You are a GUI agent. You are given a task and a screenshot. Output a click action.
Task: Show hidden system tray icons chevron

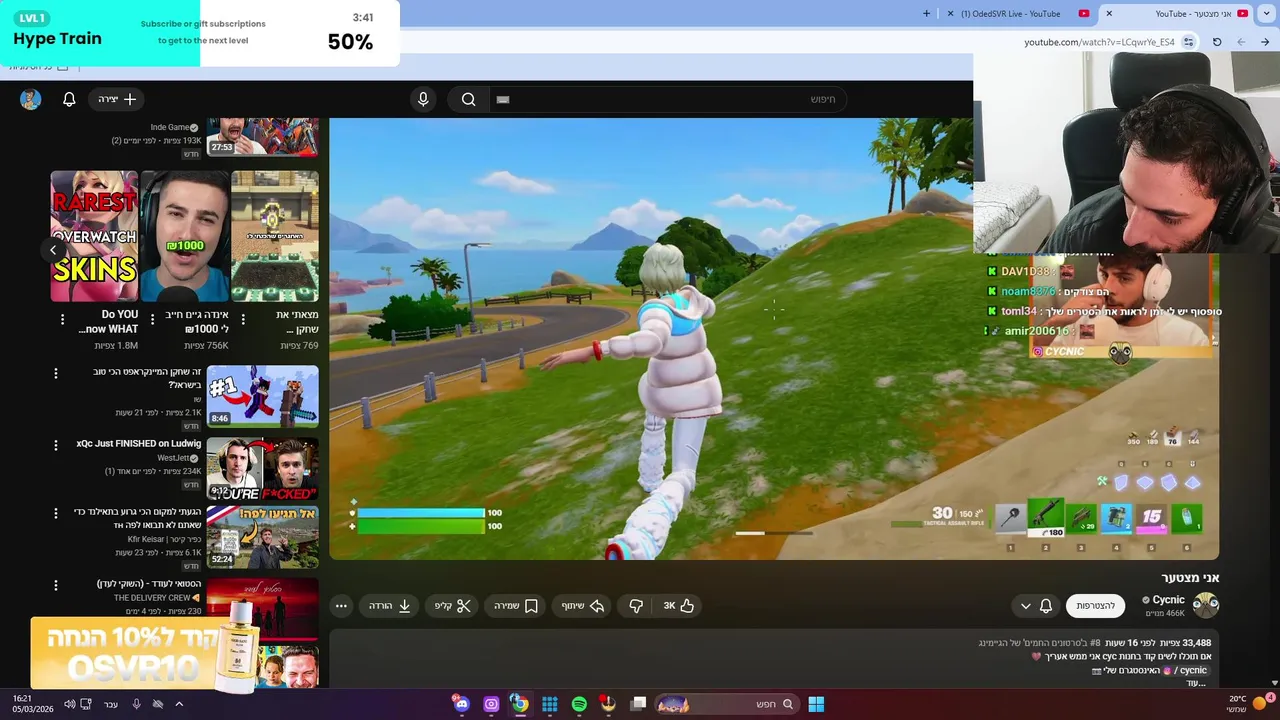[x=179, y=704]
